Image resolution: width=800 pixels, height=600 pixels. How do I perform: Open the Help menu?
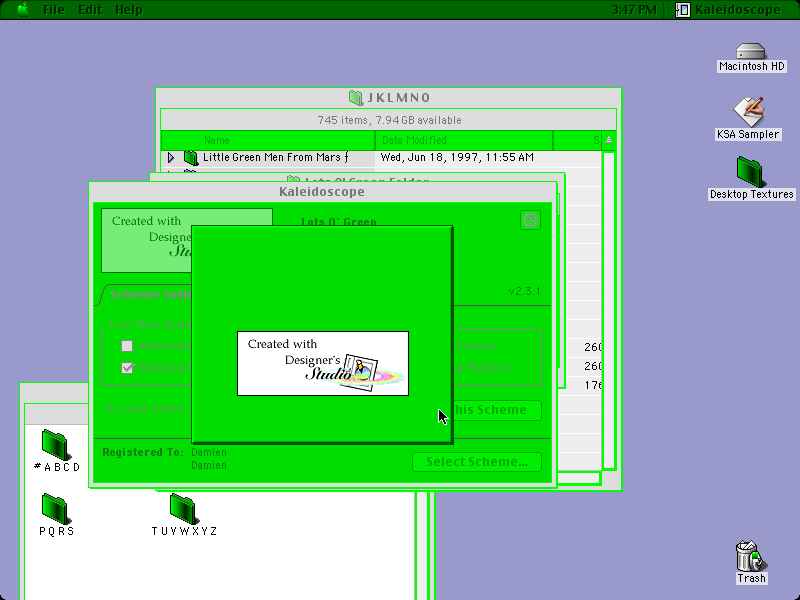point(128,10)
